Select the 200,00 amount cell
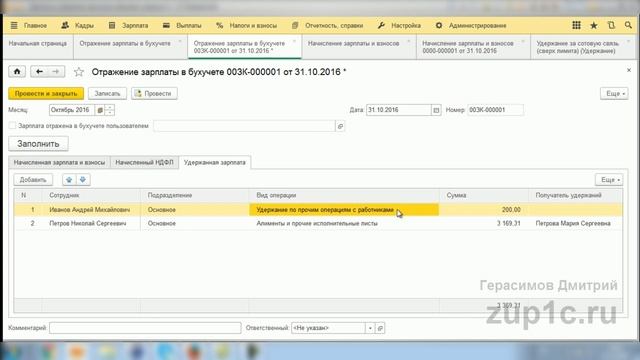 [484, 210]
